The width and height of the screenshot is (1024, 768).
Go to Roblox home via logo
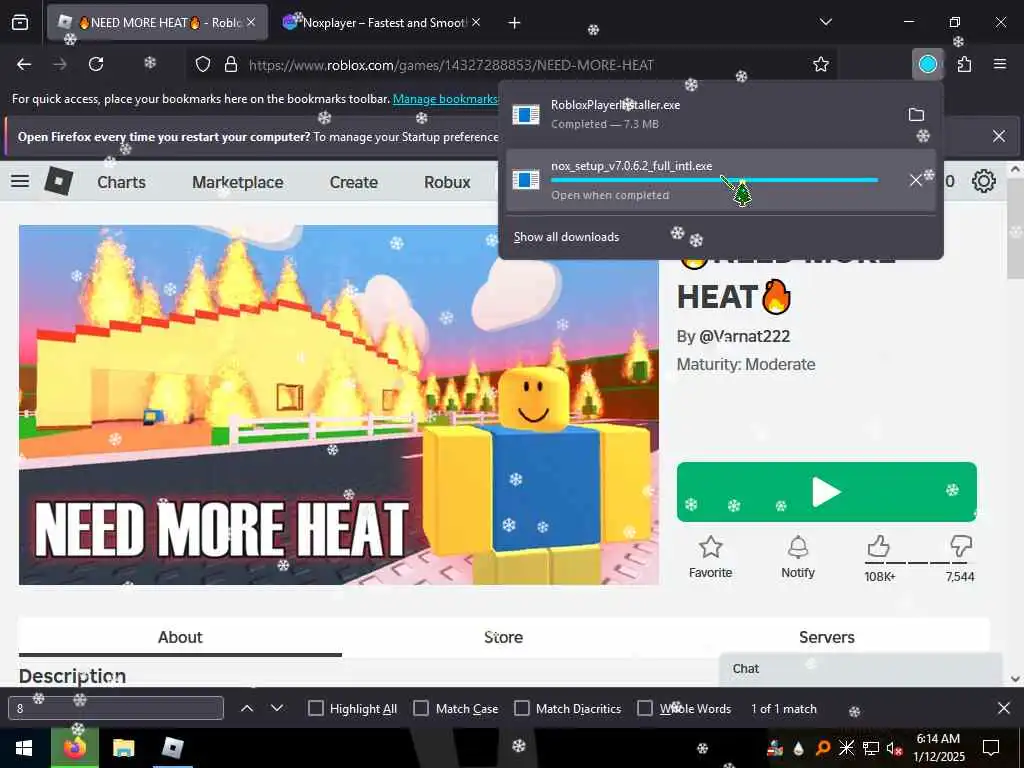tap(59, 181)
